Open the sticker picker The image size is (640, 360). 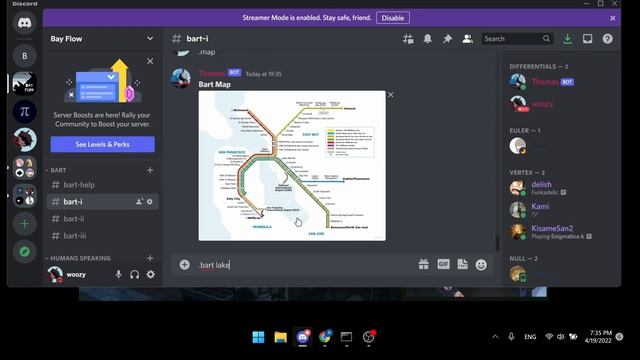462,264
